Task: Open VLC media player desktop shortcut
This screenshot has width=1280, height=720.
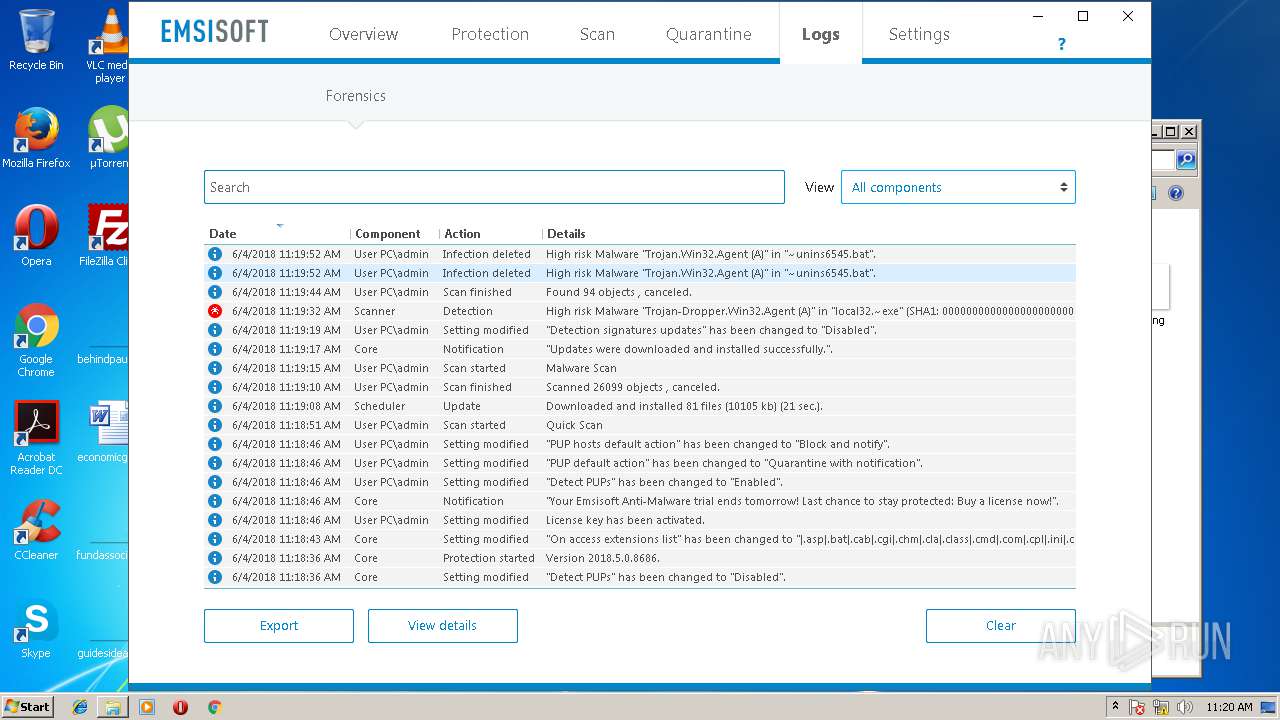Action: [x=108, y=45]
